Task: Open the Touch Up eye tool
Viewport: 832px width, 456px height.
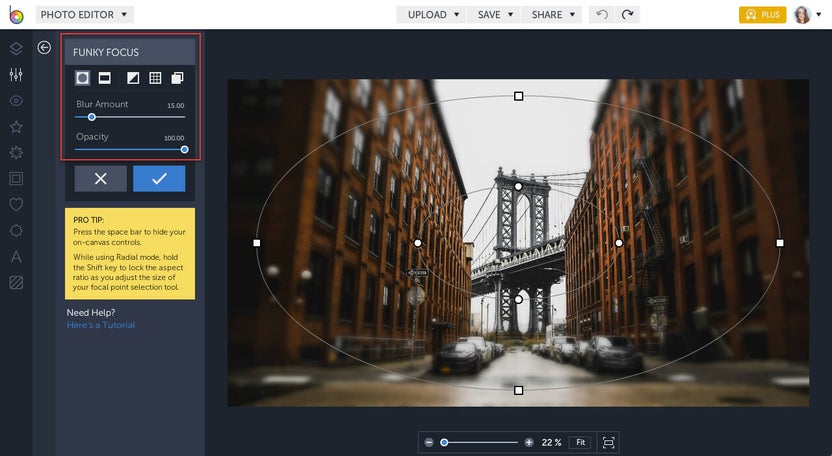Action: (x=16, y=101)
